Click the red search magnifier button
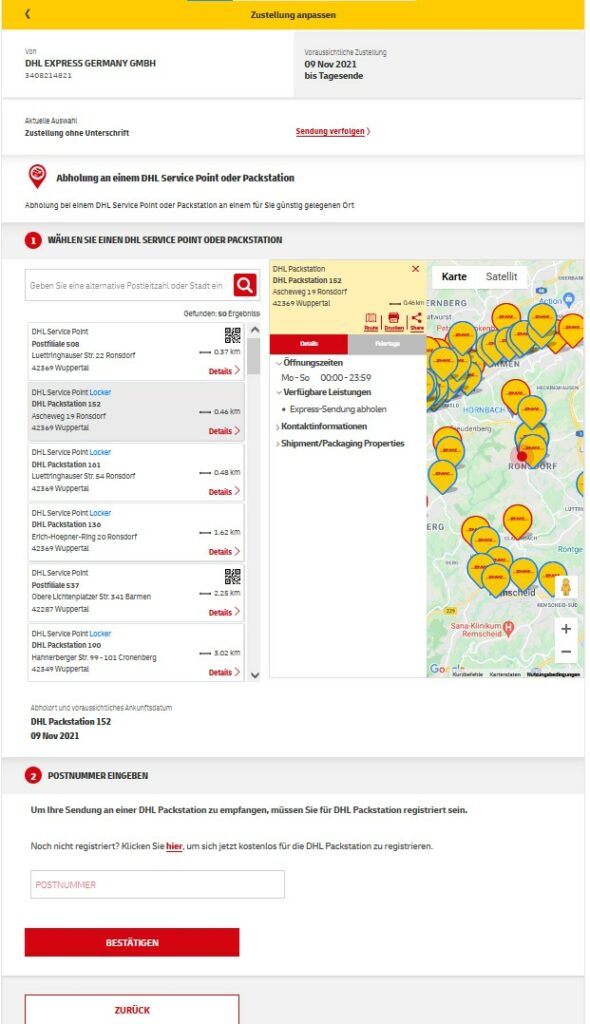The width and height of the screenshot is (590, 1024). click(244, 285)
